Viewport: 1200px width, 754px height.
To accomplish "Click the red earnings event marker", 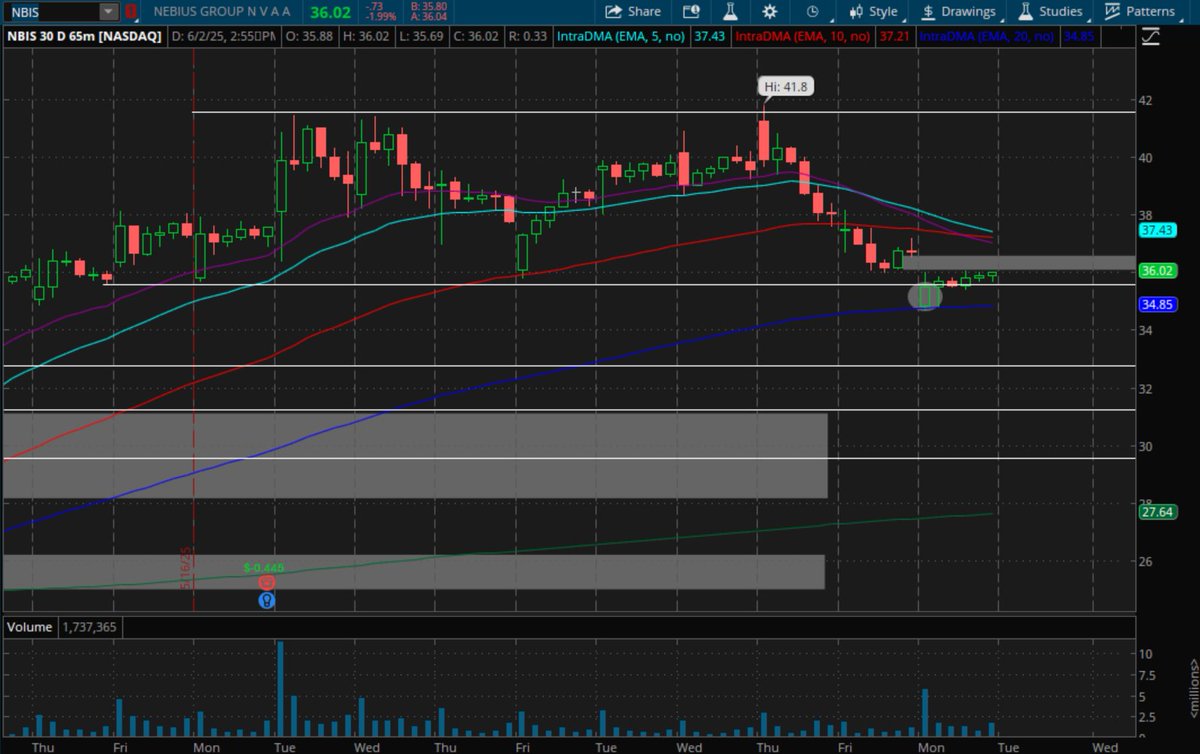I will [x=266, y=582].
